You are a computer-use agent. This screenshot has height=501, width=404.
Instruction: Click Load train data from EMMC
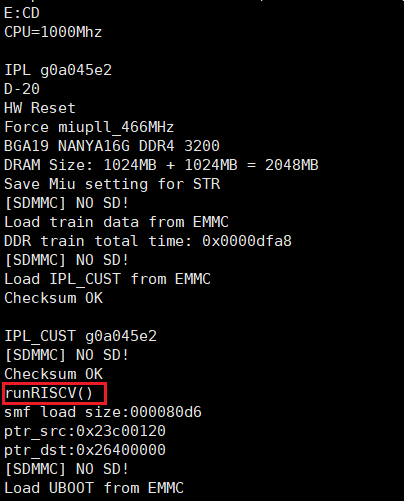(116, 222)
